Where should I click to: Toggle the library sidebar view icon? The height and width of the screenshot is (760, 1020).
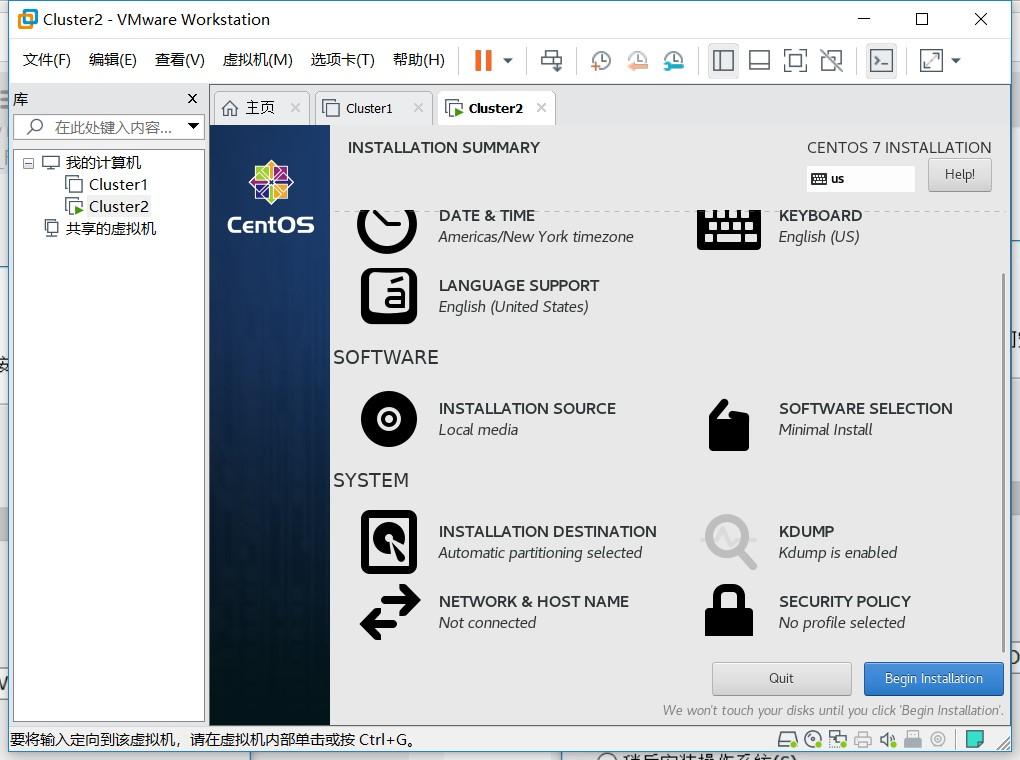click(x=723, y=61)
